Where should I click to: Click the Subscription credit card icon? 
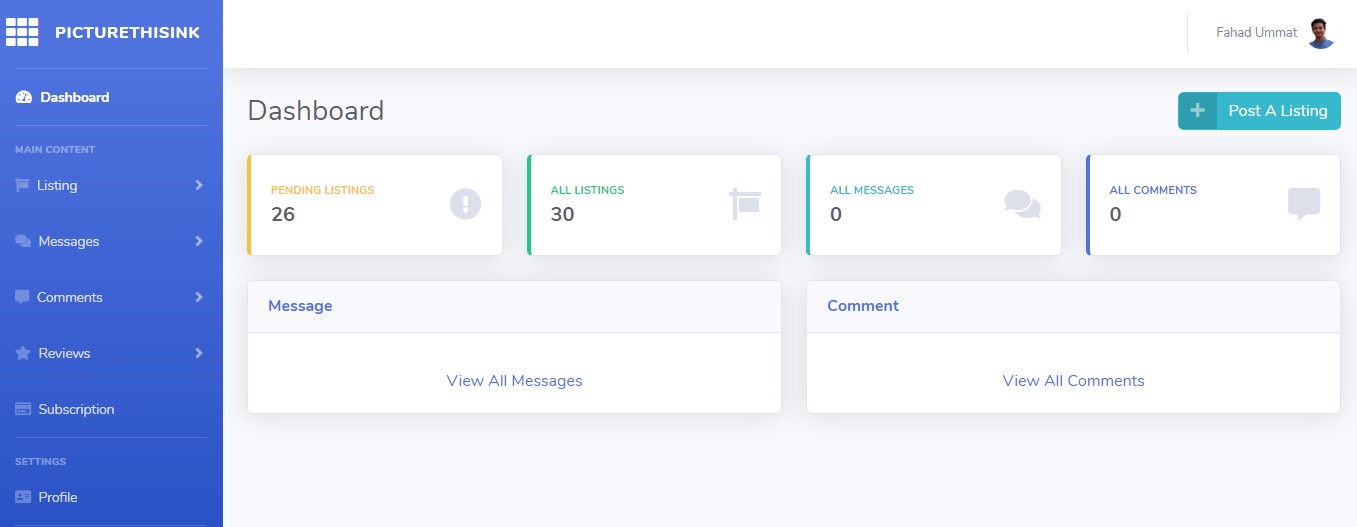click(x=23, y=409)
